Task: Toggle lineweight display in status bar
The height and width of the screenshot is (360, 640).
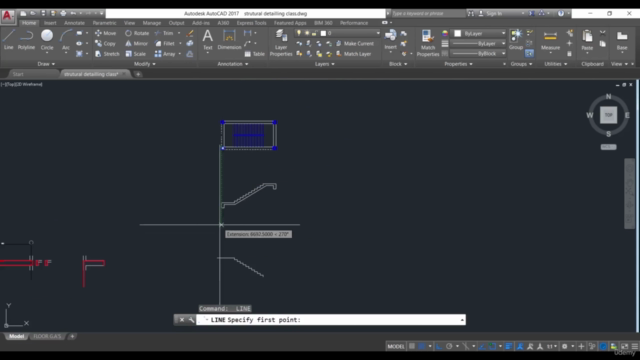Action: click(509, 346)
